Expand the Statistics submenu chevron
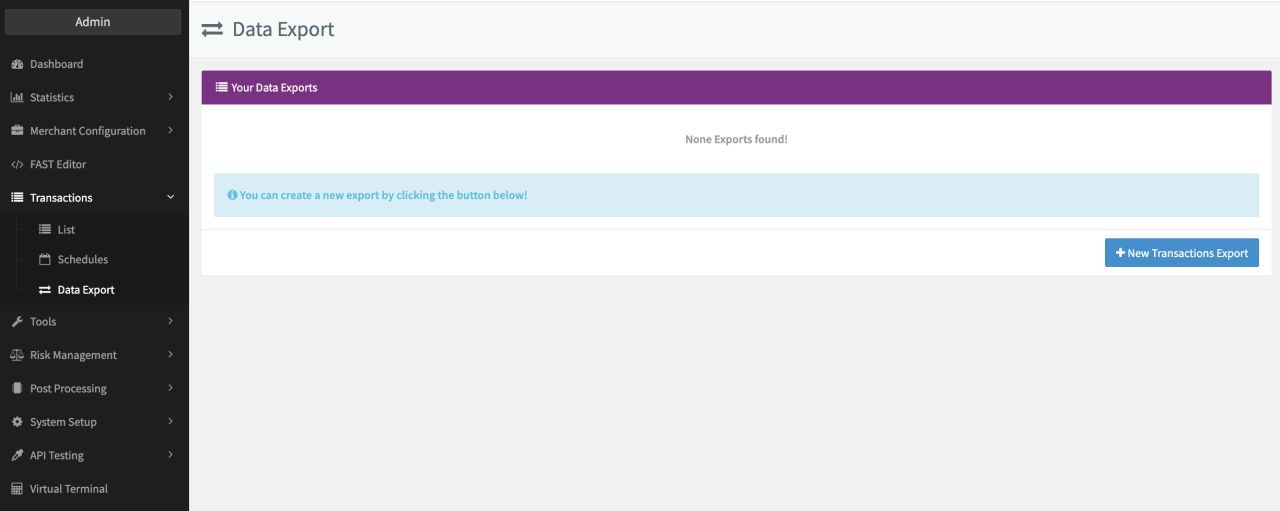The height and width of the screenshot is (511, 1280). point(170,97)
